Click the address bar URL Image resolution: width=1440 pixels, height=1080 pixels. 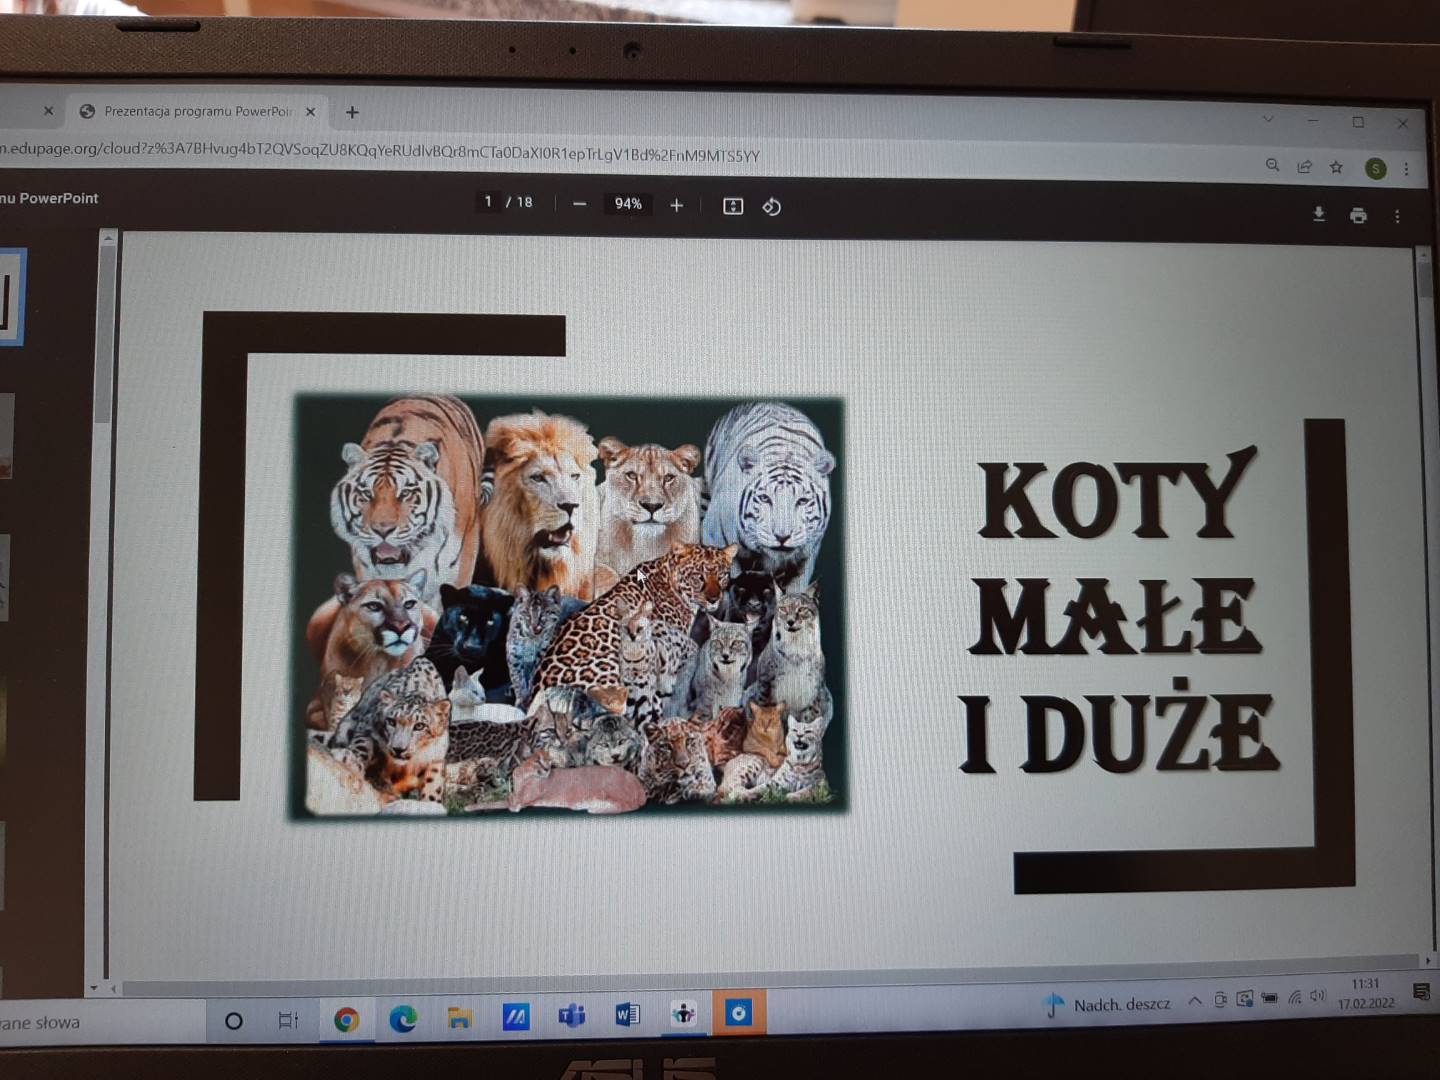coord(380,152)
